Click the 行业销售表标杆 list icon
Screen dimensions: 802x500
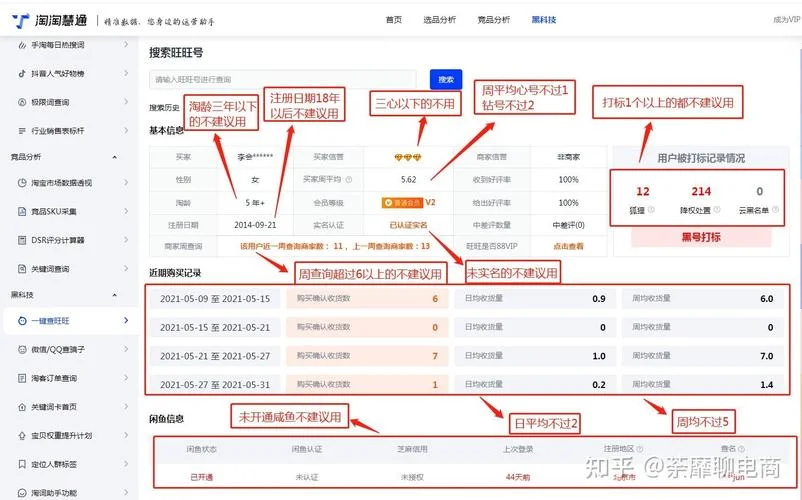22,131
